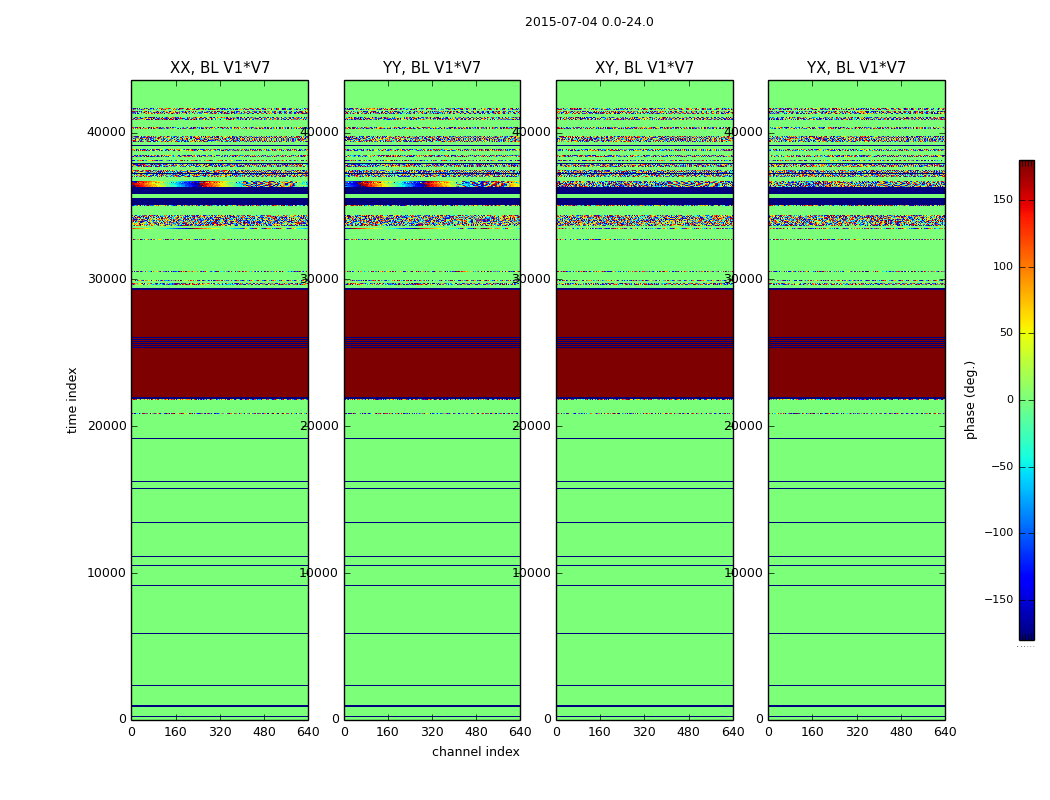Image resolution: width=1050 pixels, height=800 pixels.
Task: Click the '320' x-tick under the YY panel
Action: pyautogui.click(x=432, y=732)
